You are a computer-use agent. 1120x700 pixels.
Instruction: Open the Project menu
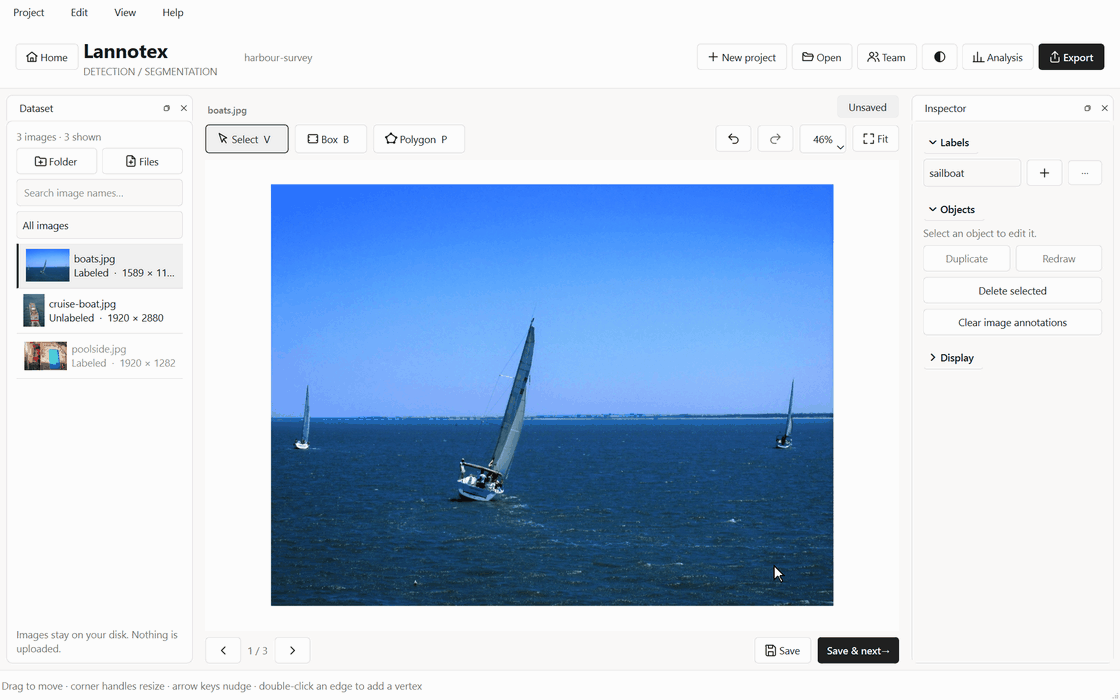coord(29,12)
